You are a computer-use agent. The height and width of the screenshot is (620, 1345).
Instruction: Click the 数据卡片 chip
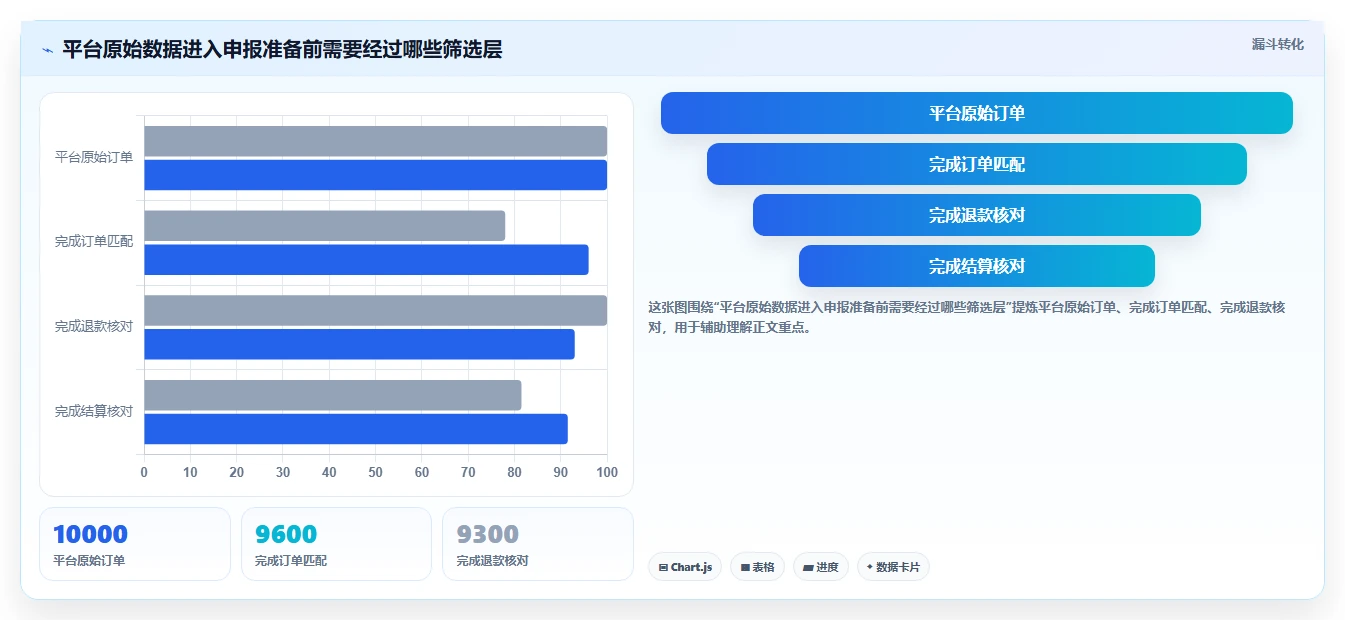click(x=893, y=567)
